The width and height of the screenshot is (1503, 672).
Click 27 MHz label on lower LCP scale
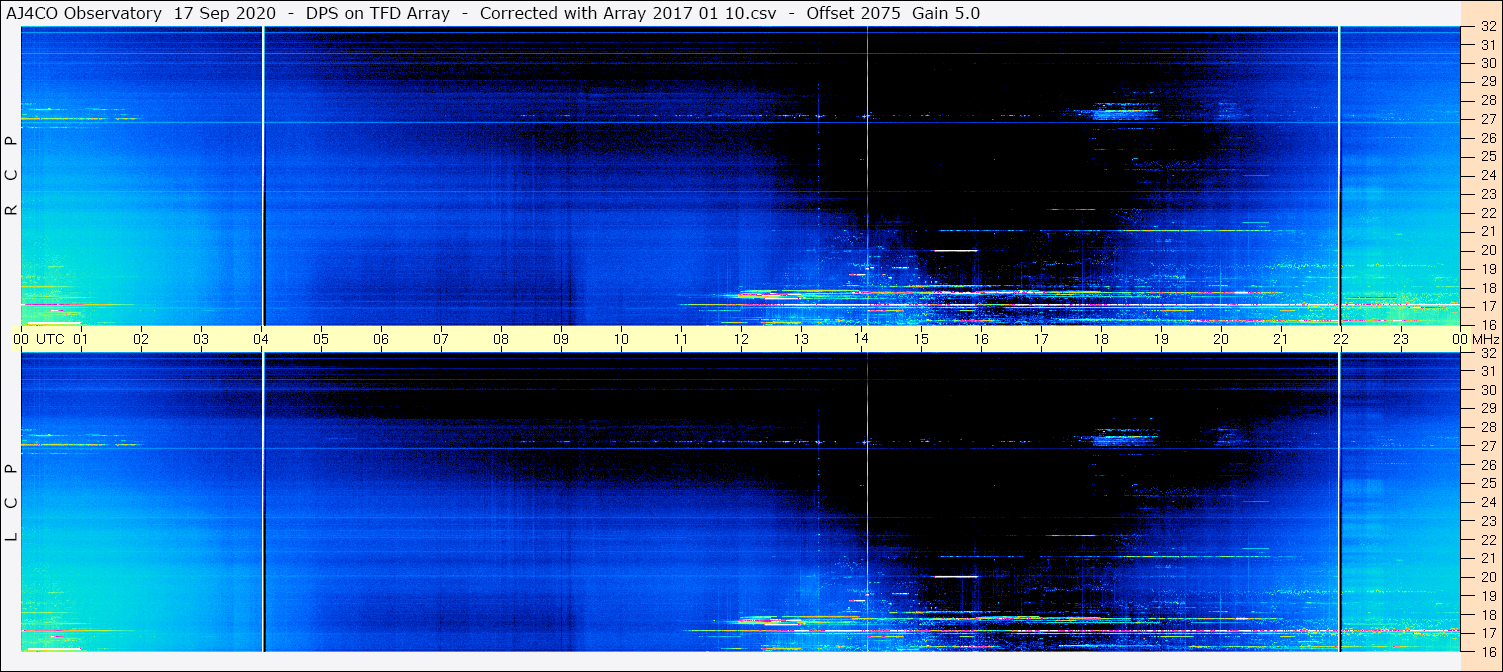1486,447
